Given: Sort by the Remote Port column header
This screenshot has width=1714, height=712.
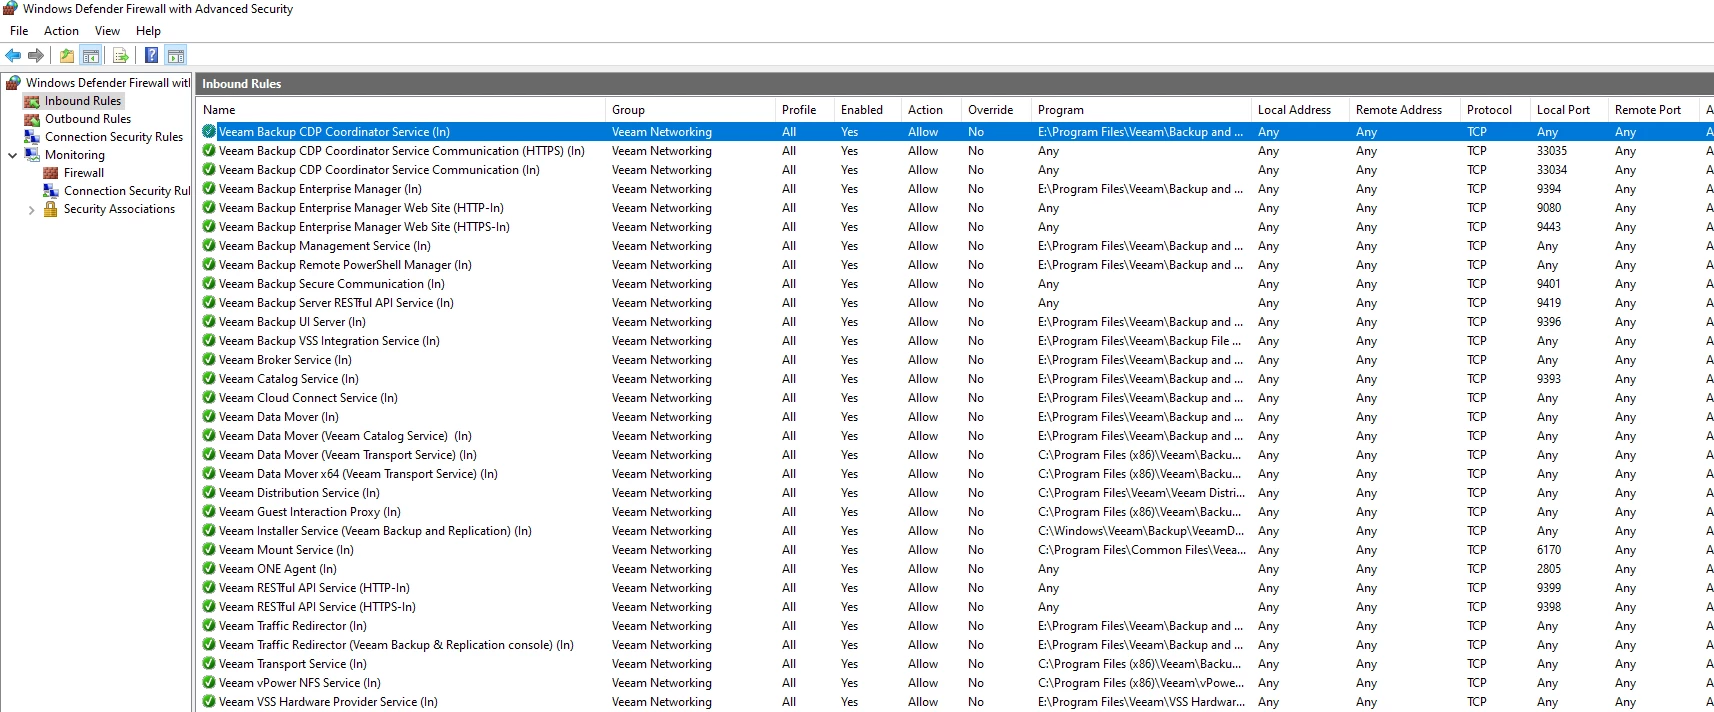Looking at the screenshot, I should [x=1654, y=110].
